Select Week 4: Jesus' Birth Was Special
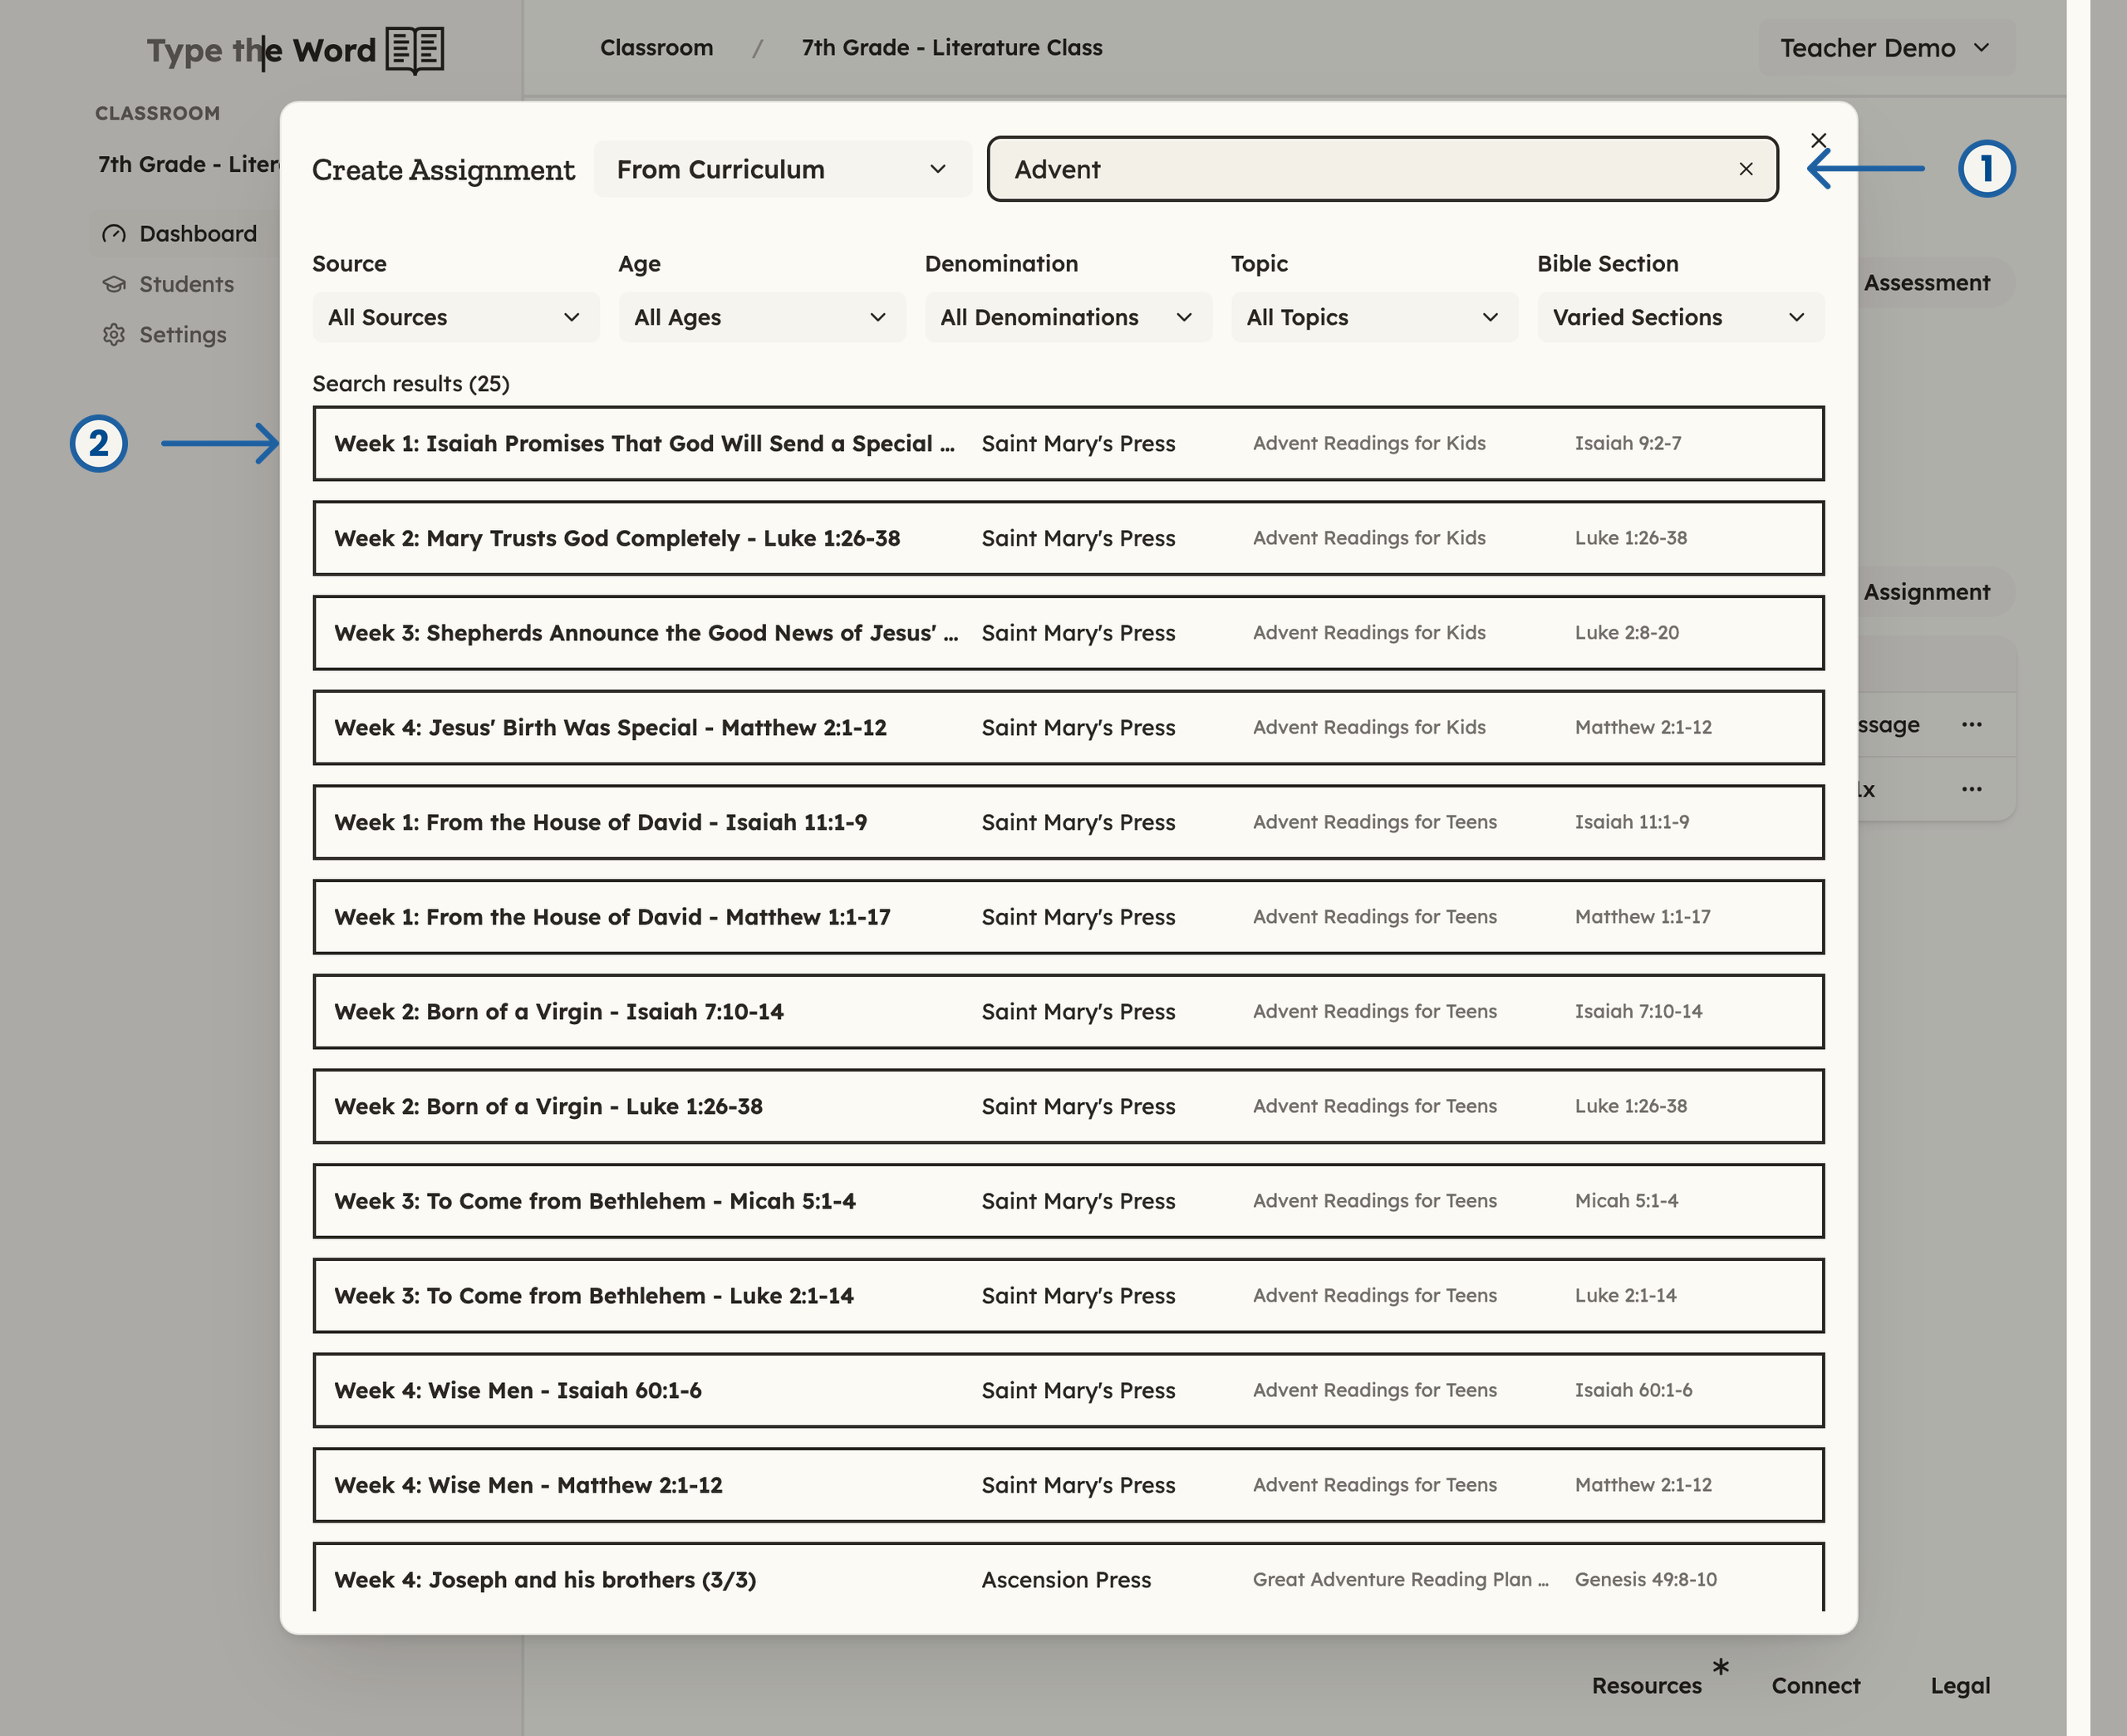The height and width of the screenshot is (1736, 2127). 1068,727
